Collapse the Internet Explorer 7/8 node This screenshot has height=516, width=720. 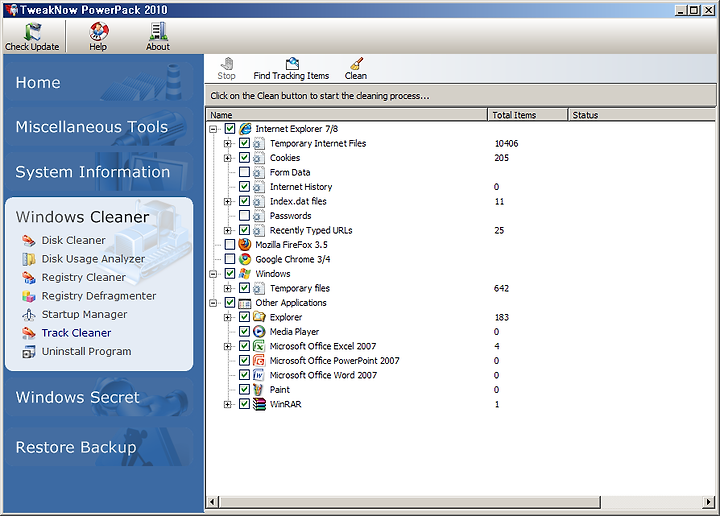(x=213, y=129)
